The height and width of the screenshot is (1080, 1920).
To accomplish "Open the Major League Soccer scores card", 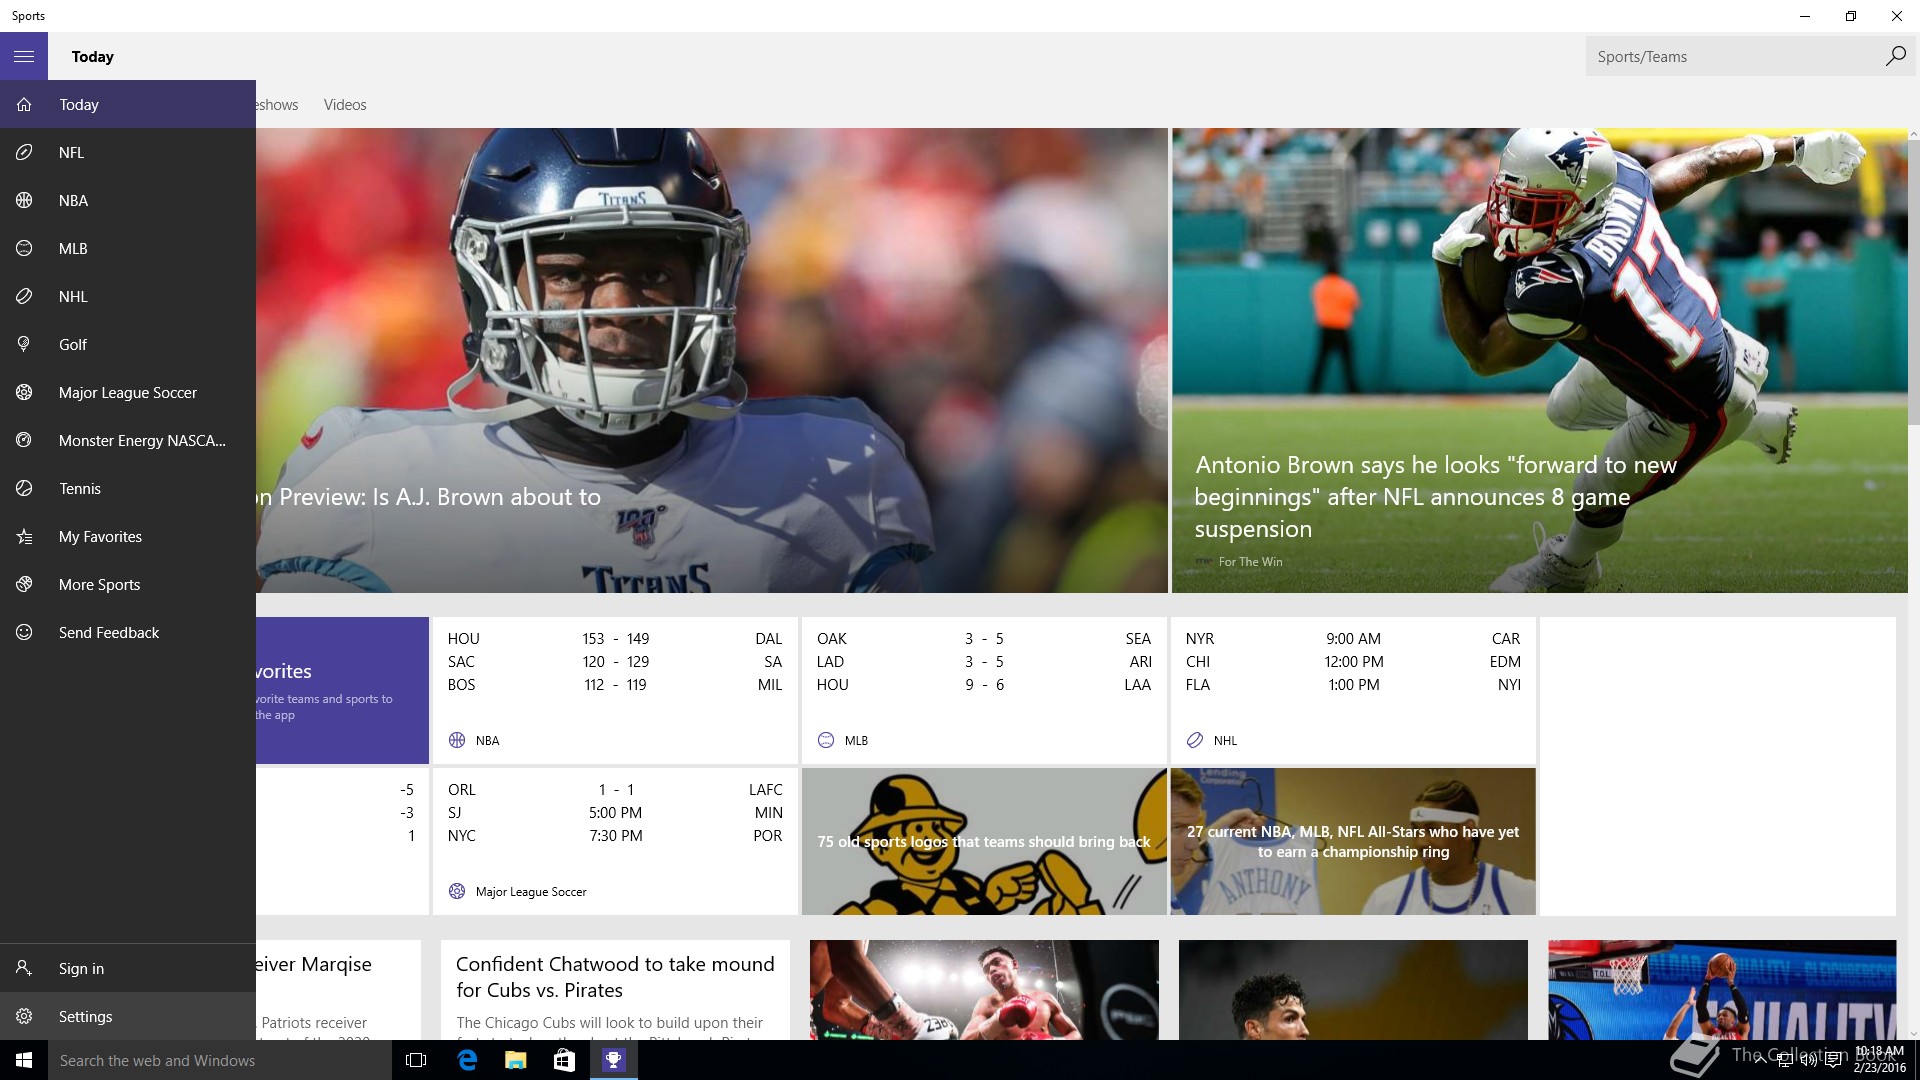I will coord(615,841).
